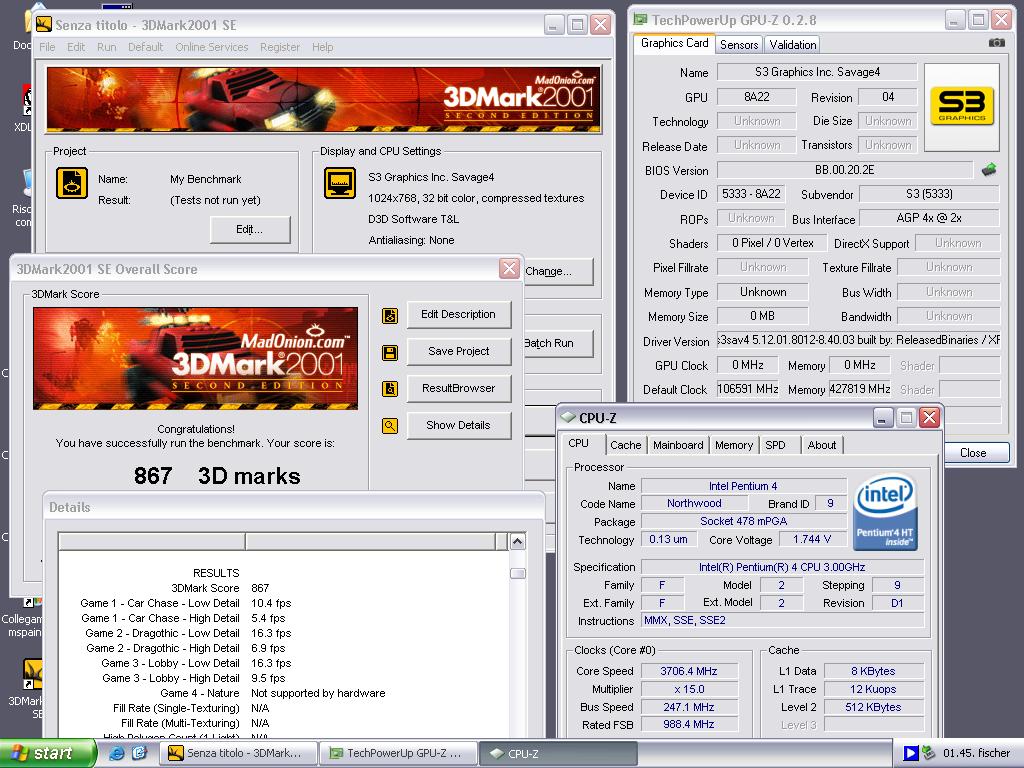
Task: Click the Bus Interface field AGP 4x @ 2x
Action: click(929, 218)
